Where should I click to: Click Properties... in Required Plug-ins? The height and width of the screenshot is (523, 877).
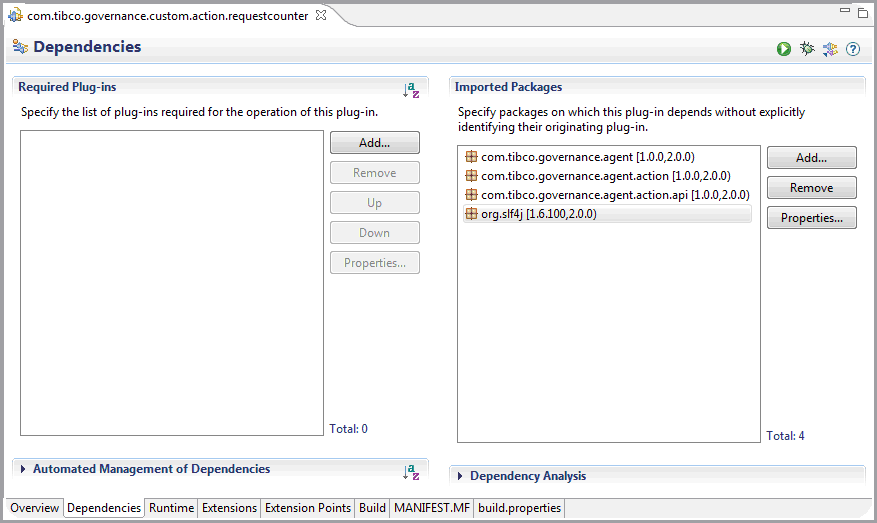(375, 263)
